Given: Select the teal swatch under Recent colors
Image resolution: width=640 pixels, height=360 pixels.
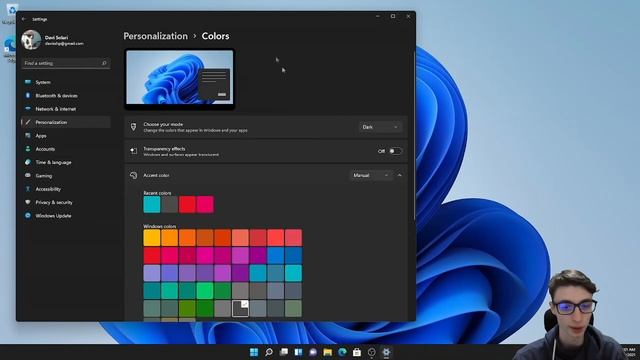Looking at the screenshot, I should pyautogui.click(x=152, y=204).
